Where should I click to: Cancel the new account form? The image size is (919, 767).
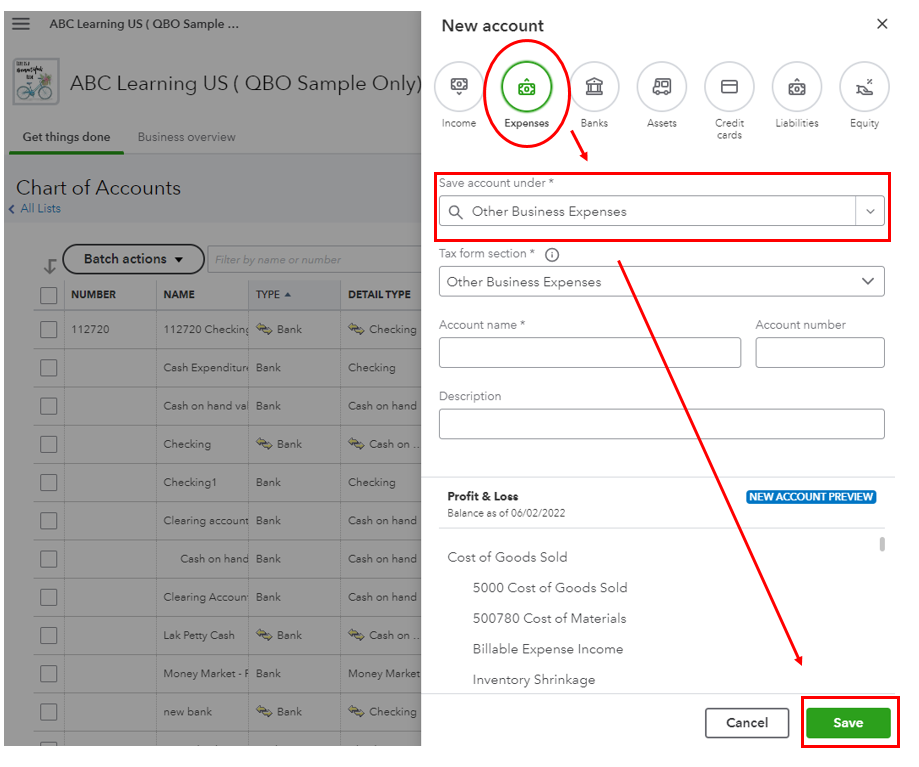point(747,723)
